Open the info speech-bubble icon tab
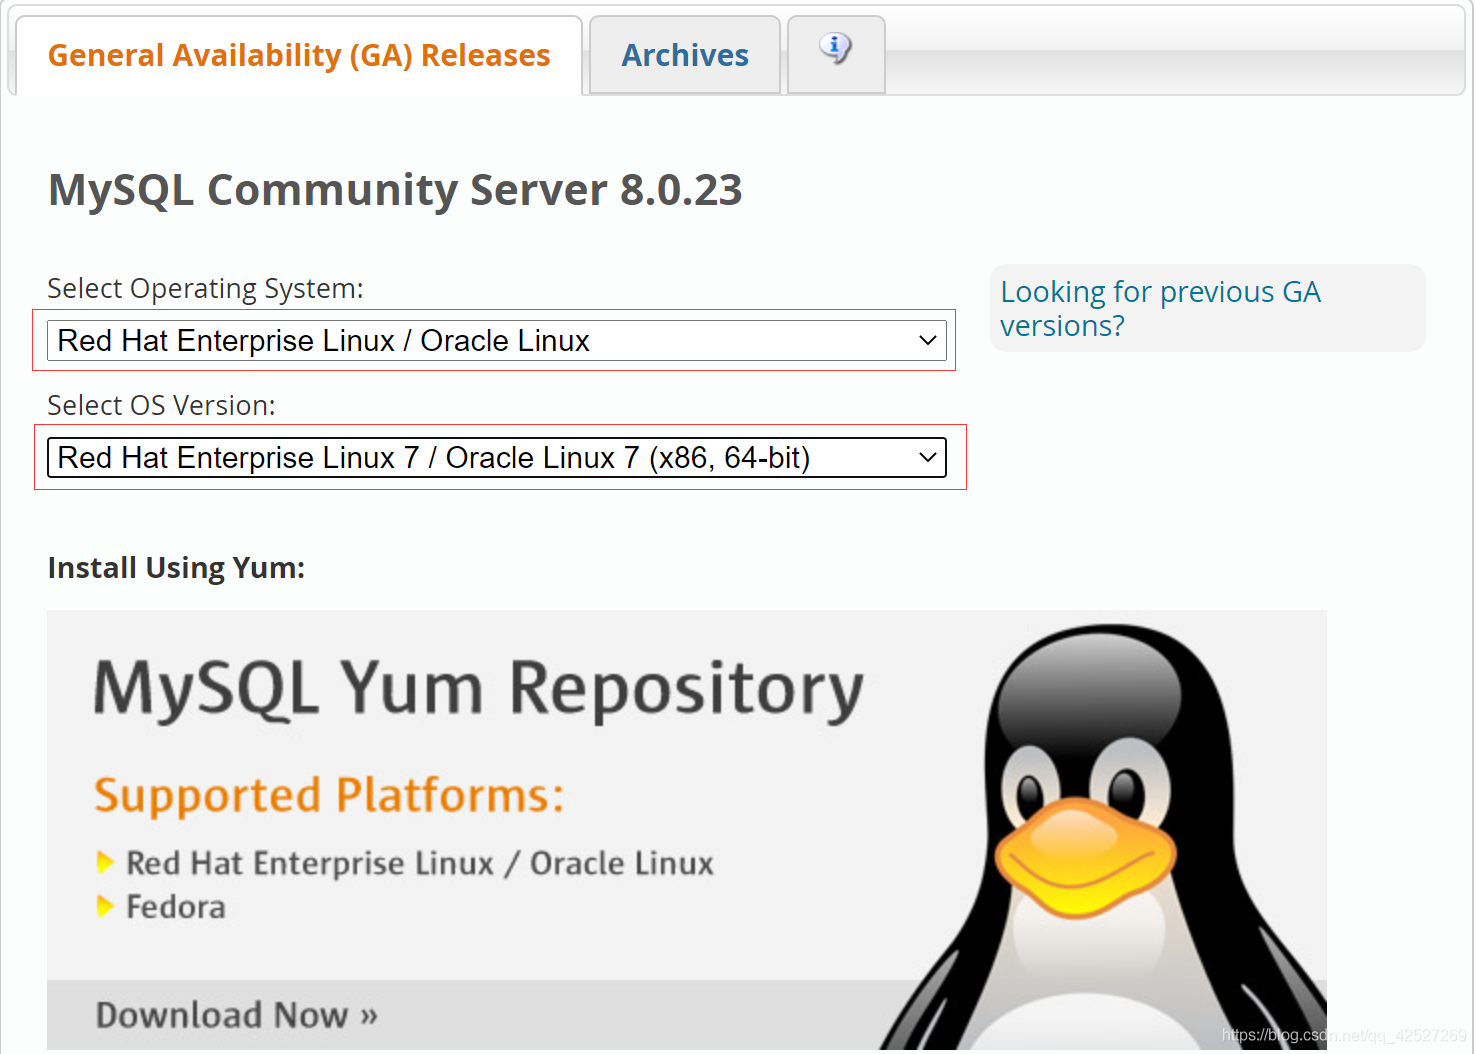1476x1054 pixels. 836,54
